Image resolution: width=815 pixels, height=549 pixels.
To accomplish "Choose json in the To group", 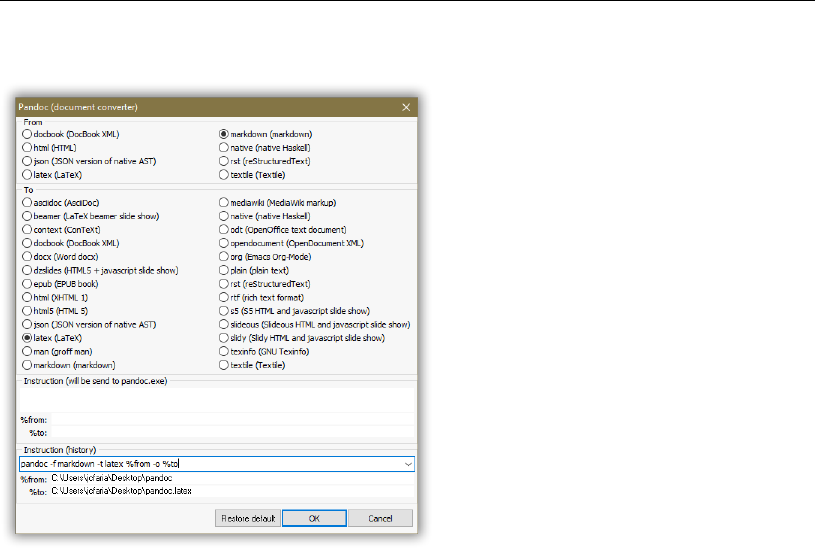I will pos(89,324).
